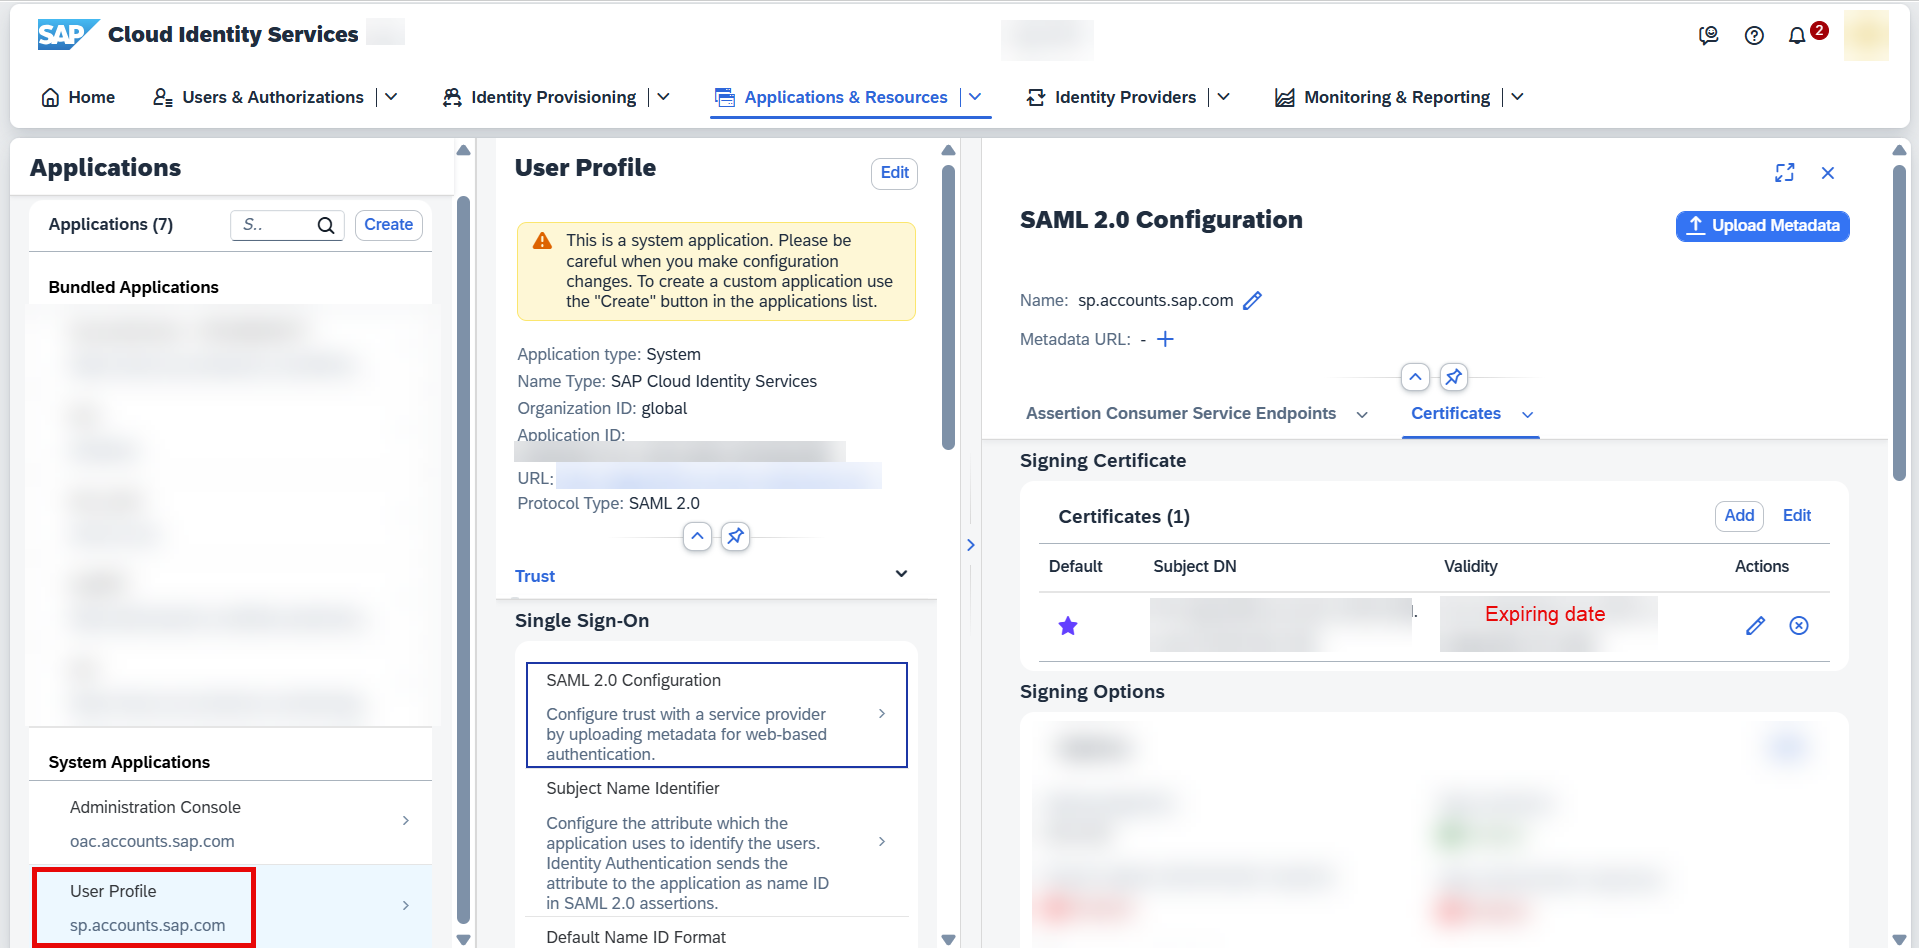Open Identity Provisioning menu item

[x=539, y=97]
